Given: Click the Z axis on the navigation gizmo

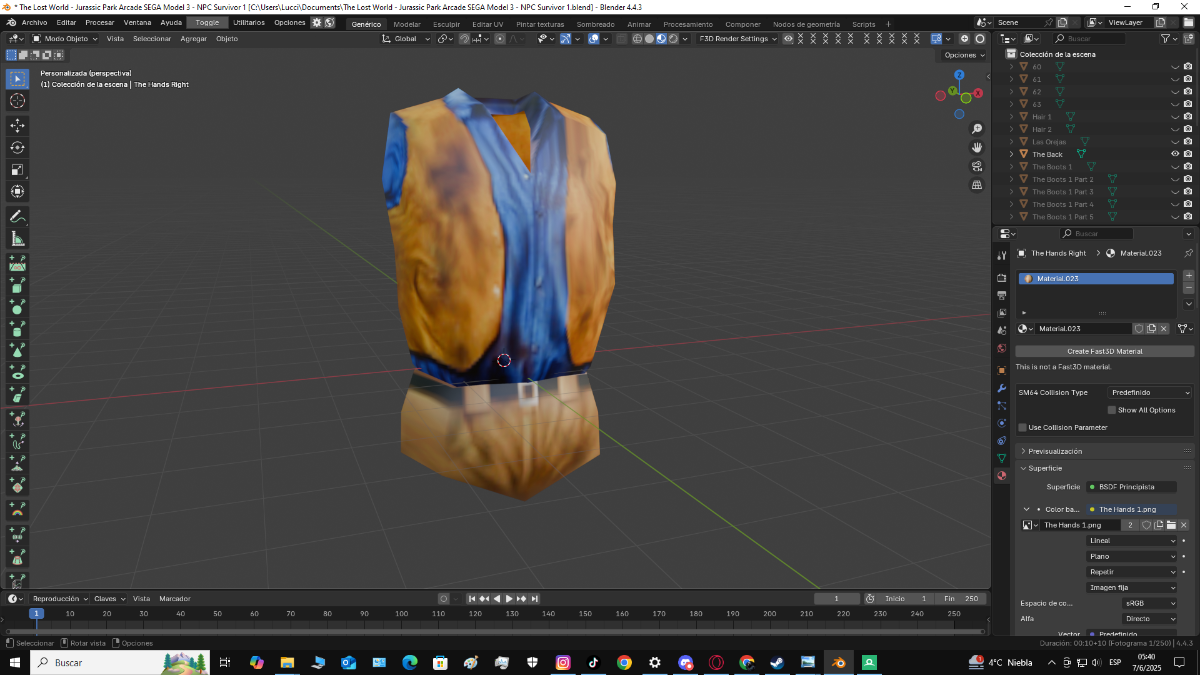Looking at the screenshot, I should coord(959,75).
